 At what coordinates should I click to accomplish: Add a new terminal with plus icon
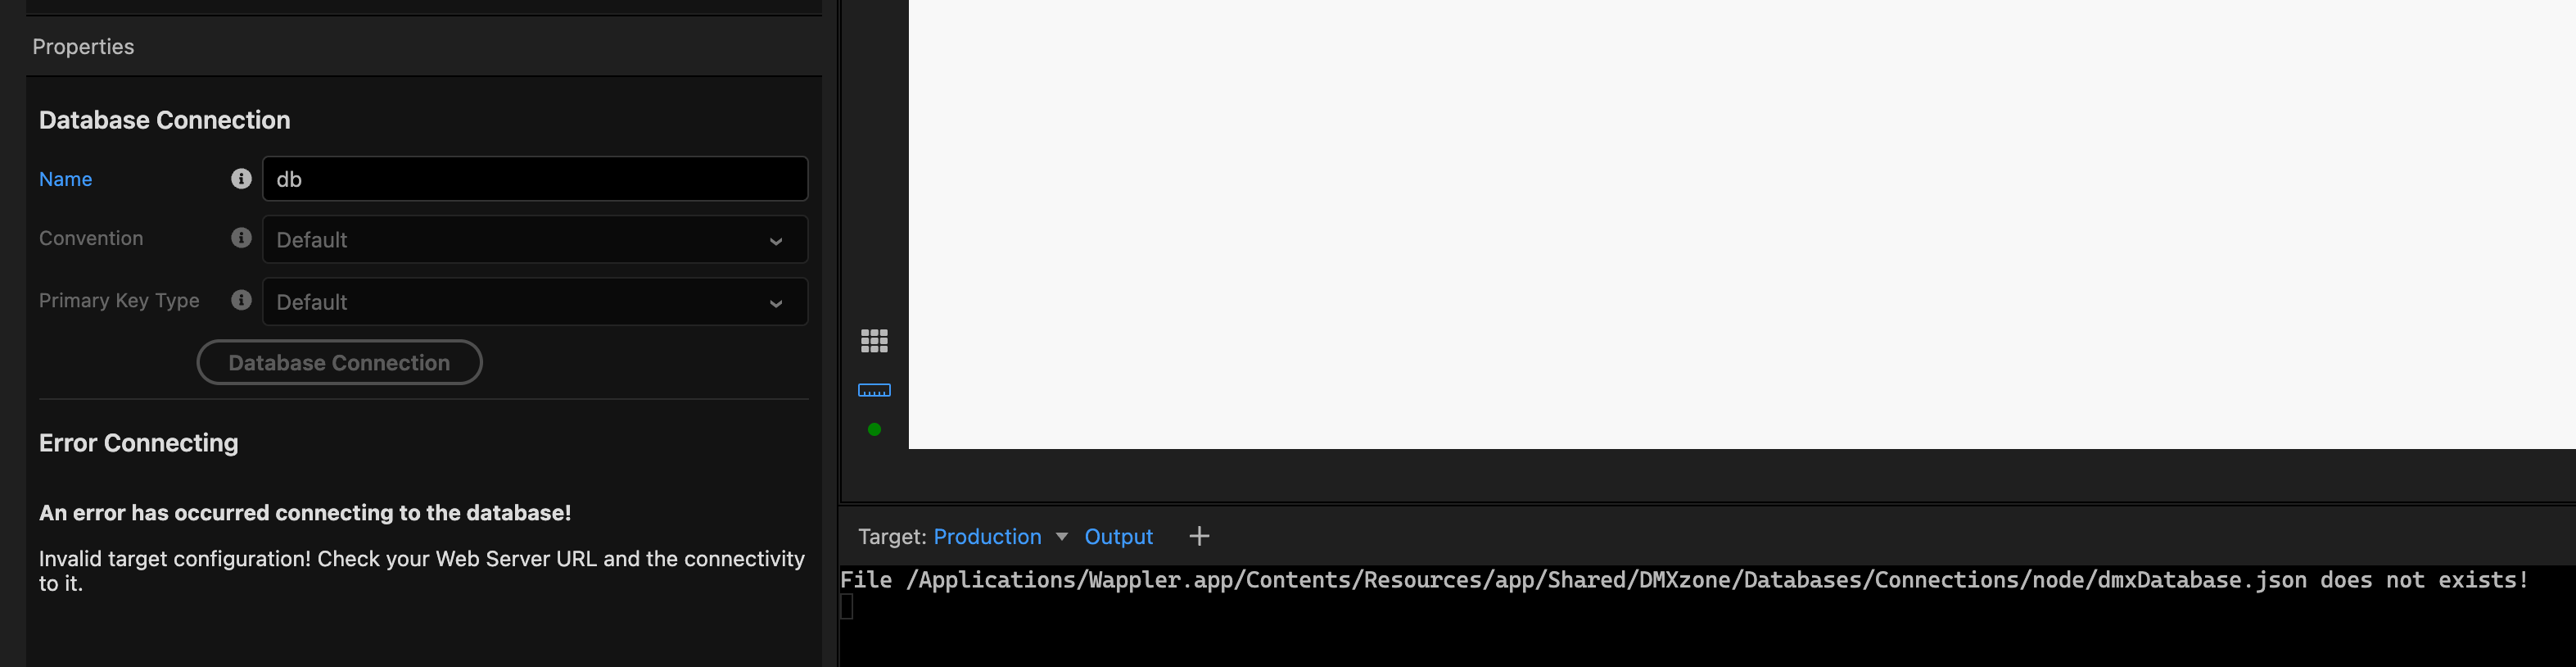pyautogui.click(x=1199, y=537)
